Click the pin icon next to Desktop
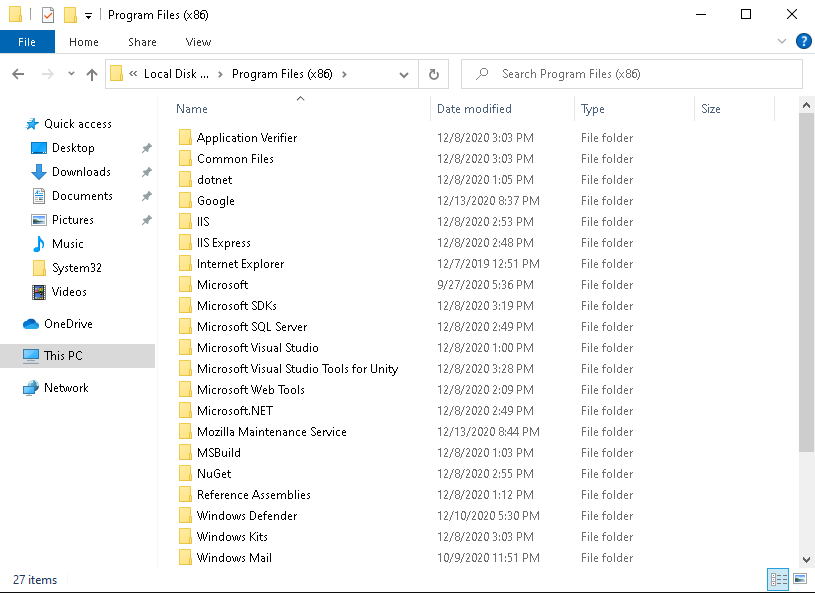Screen dimensions: 815x593 point(147,148)
